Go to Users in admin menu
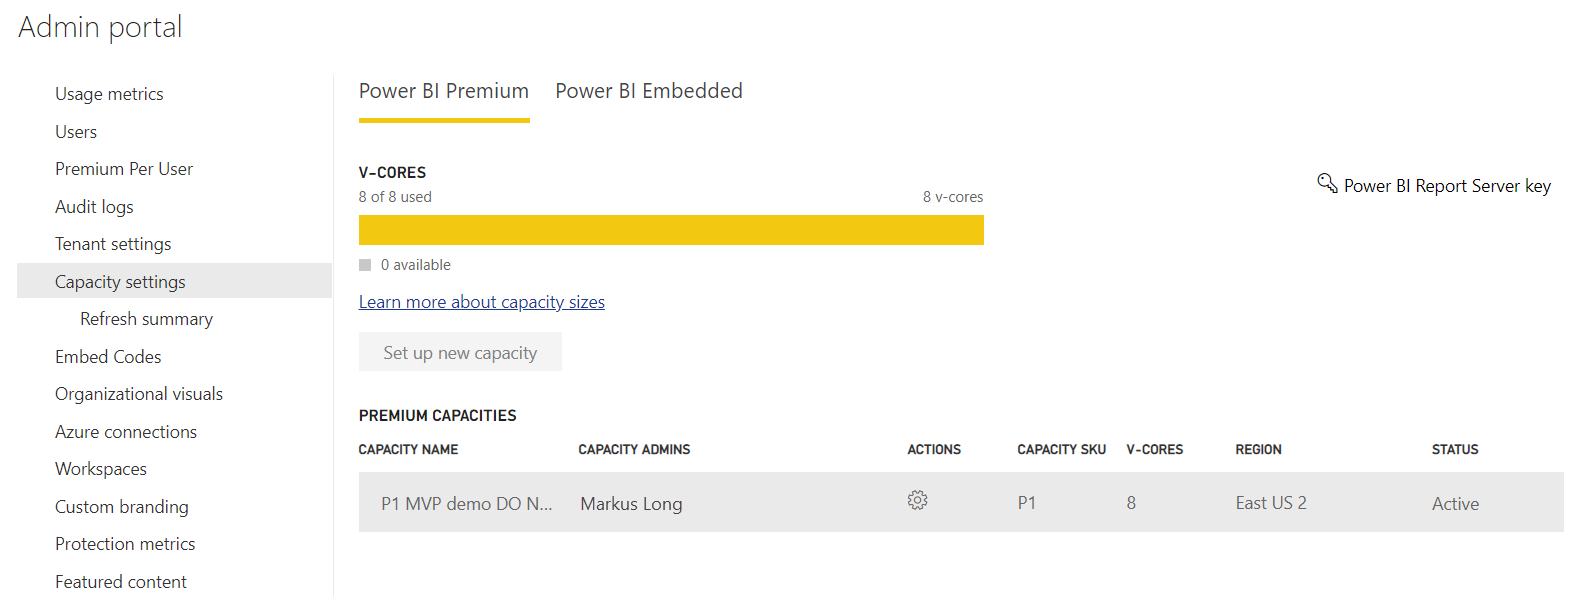 [76, 132]
